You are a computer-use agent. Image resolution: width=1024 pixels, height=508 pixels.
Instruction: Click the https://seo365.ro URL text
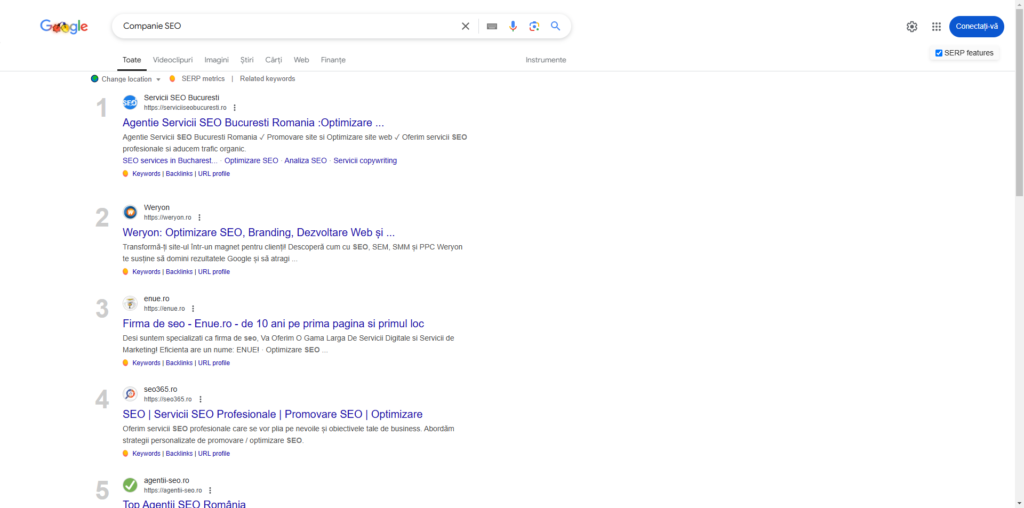pyautogui.click(x=168, y=399)
